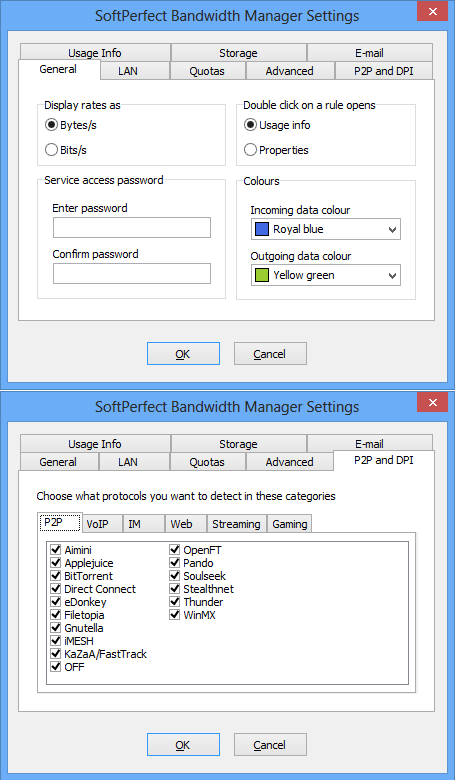
Task: Open E-mail tab in lower window
Action: pos(369,444)
